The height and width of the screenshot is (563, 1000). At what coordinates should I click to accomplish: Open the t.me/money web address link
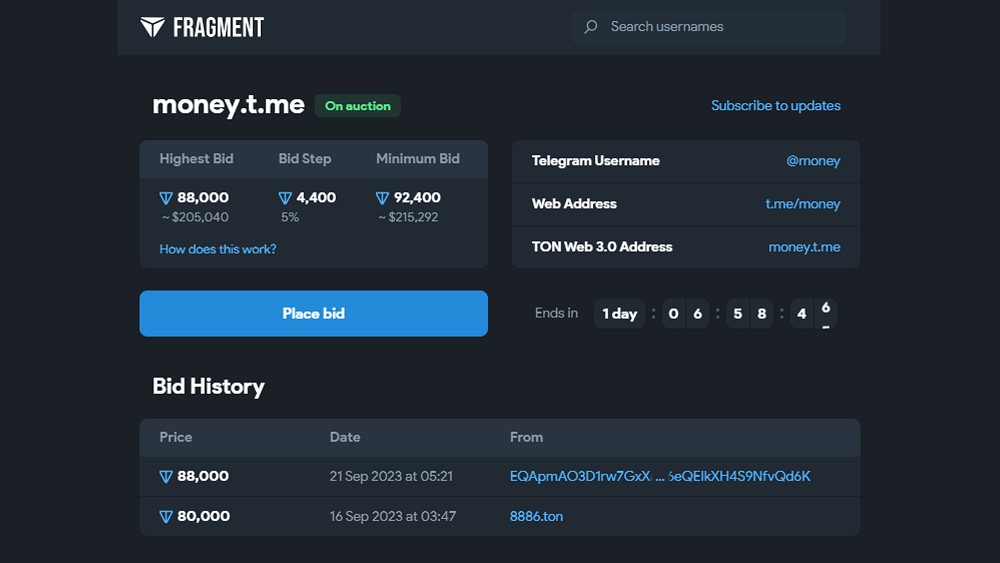point(803,204)
